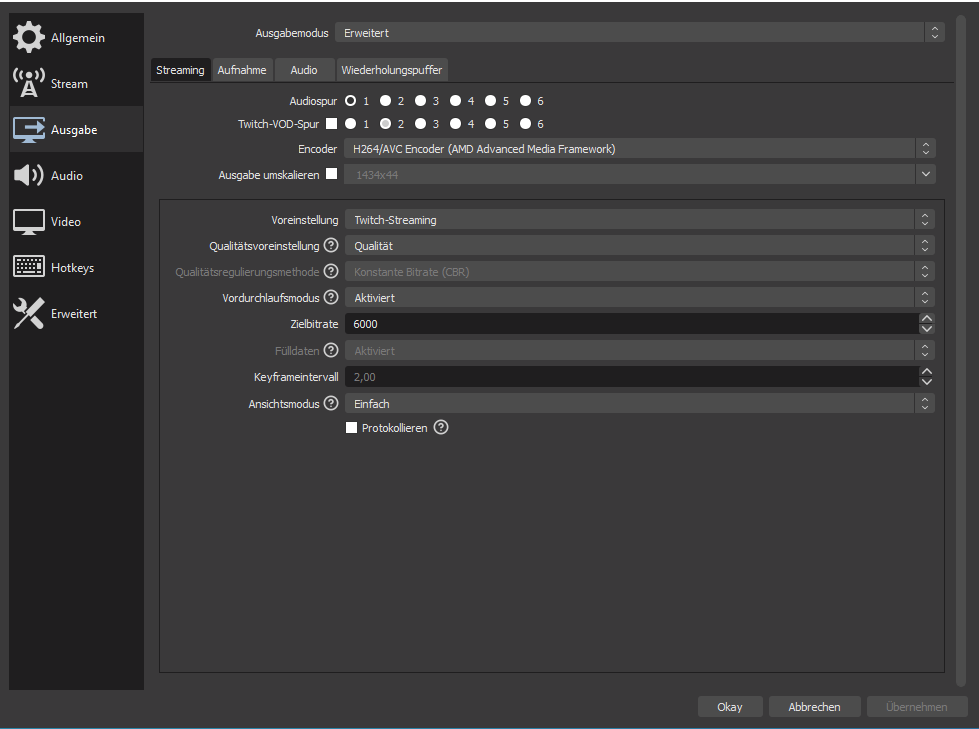979x729 pixels.
Task: Toggle the Twitch-VOD-Spur checkbox
Action: tap(331, 124)
